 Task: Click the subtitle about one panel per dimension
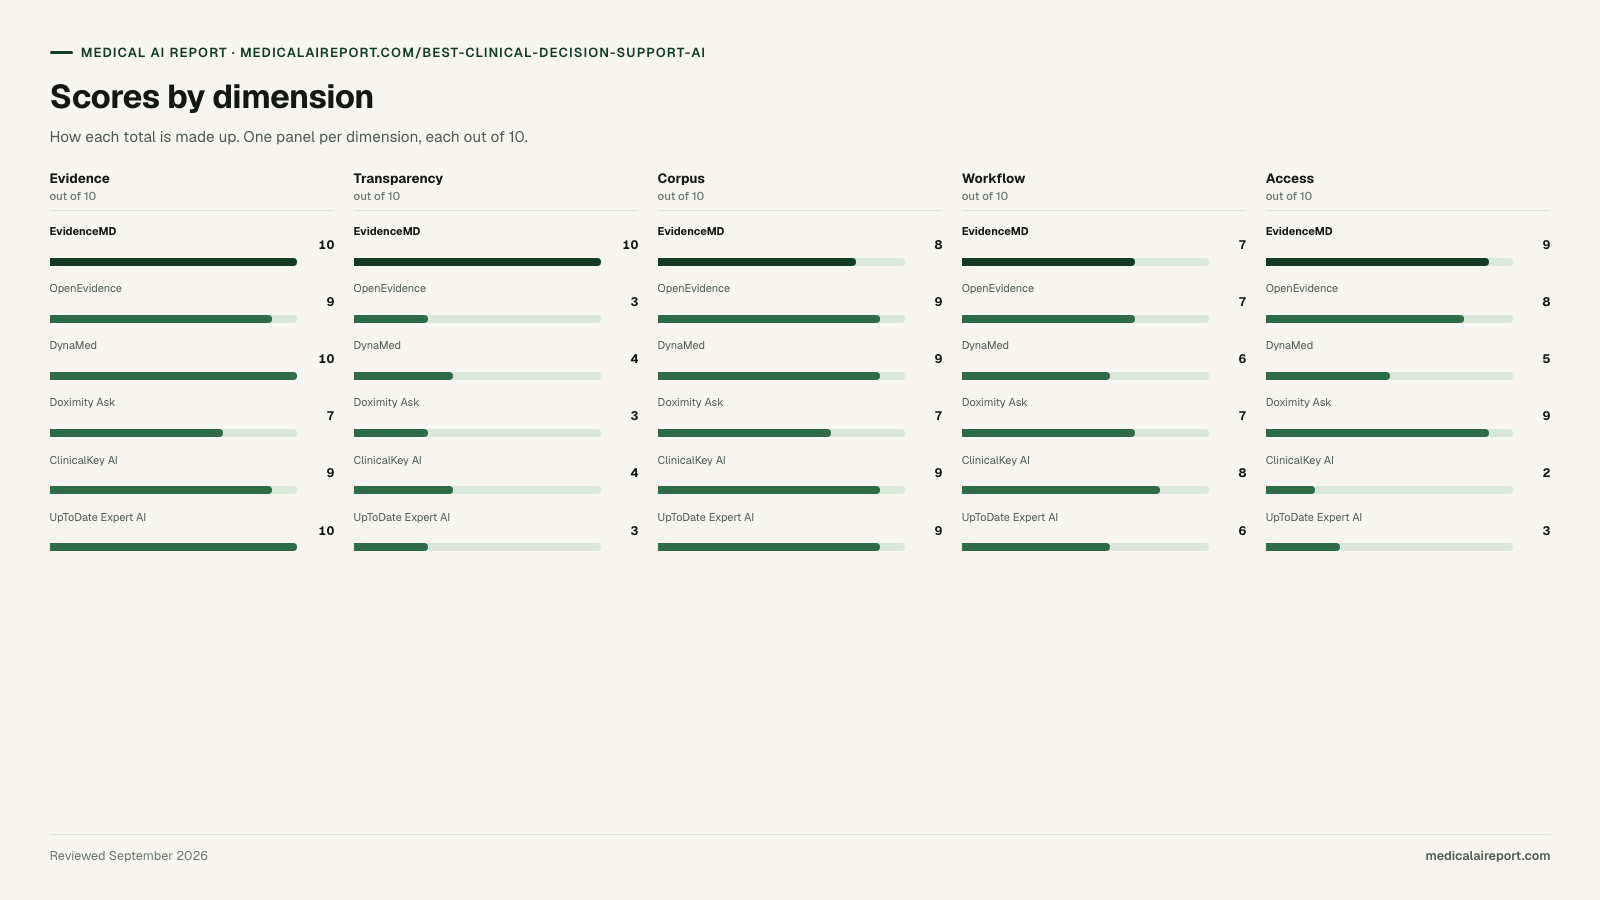point(289,137)
